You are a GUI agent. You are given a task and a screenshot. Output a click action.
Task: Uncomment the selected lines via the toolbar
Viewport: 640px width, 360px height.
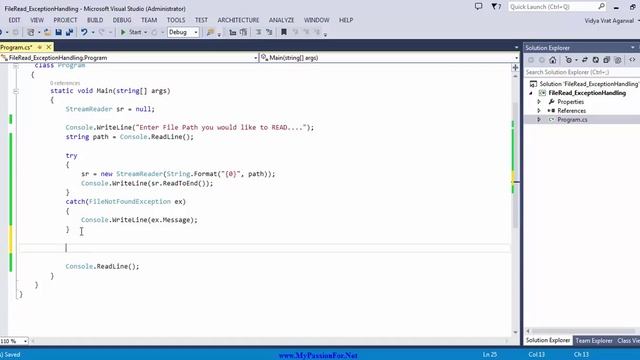click(269, 32)
